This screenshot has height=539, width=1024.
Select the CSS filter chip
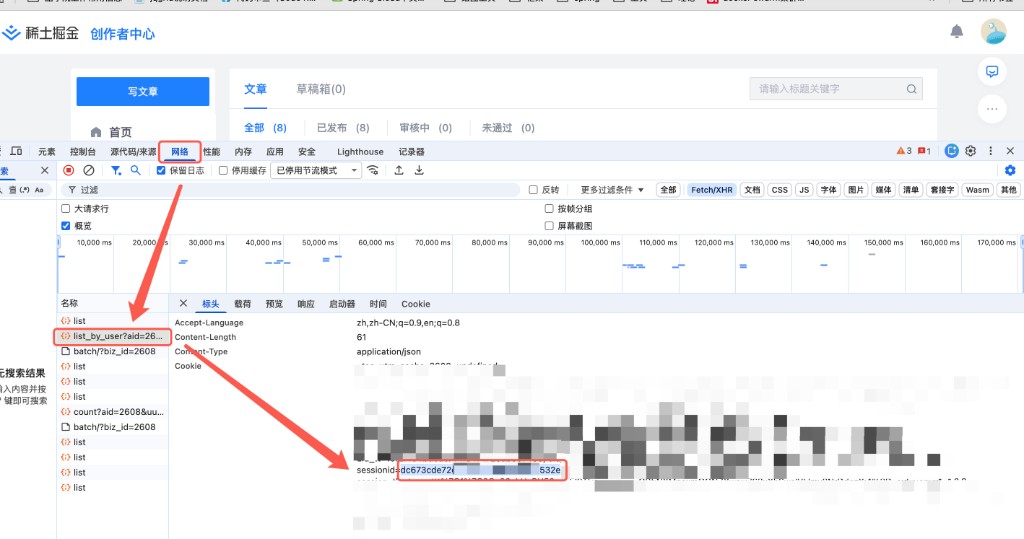(x=779, y=189)
